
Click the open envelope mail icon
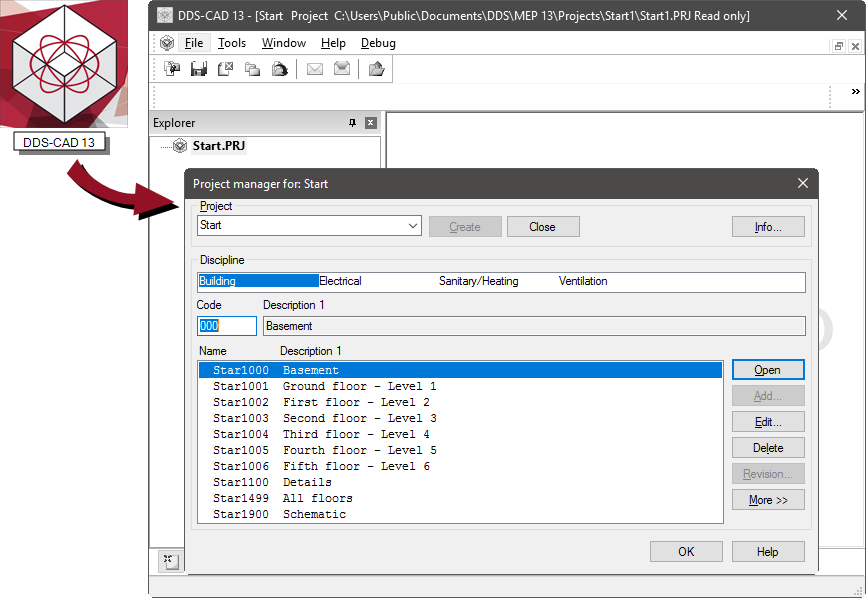(x=342, y=69)
